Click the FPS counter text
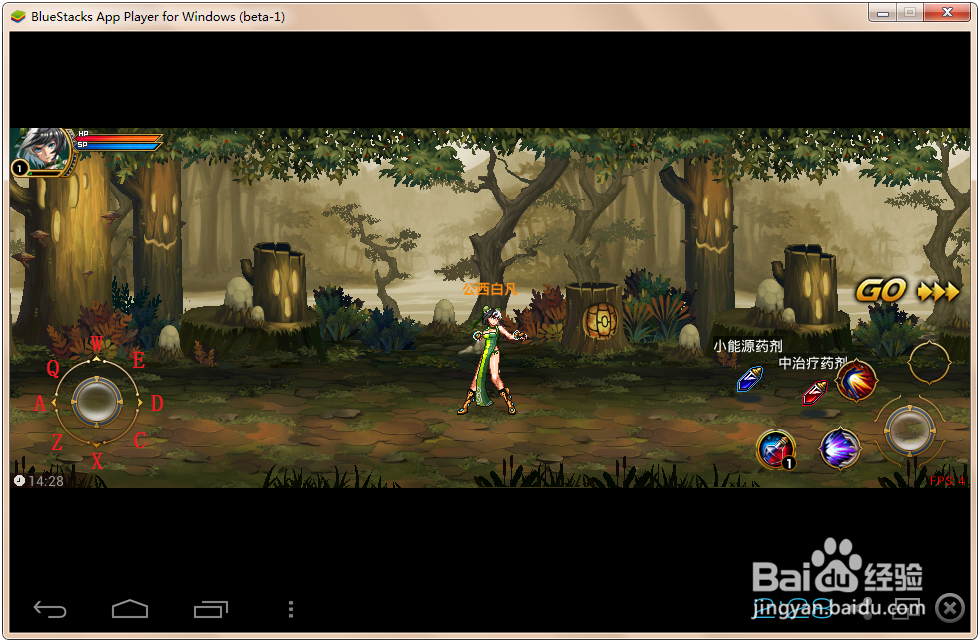This screenshot has height=642, width=980. pos(946,481)
